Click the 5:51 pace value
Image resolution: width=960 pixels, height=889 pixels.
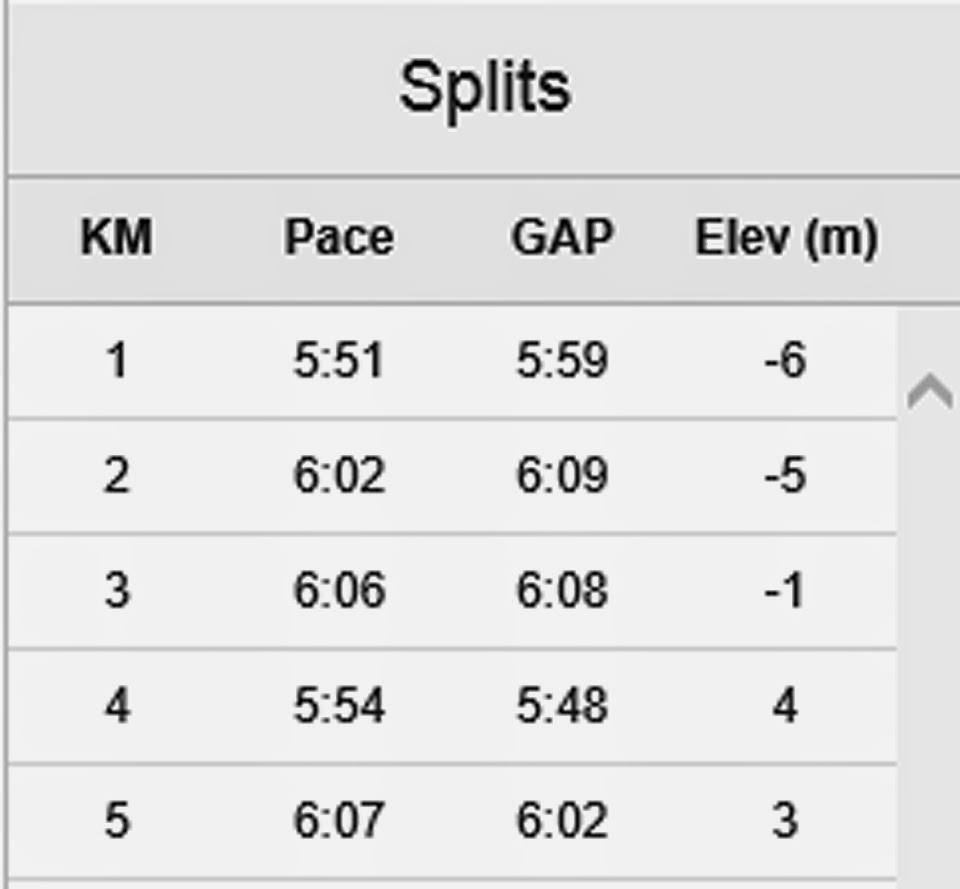(x=338, y=361)
